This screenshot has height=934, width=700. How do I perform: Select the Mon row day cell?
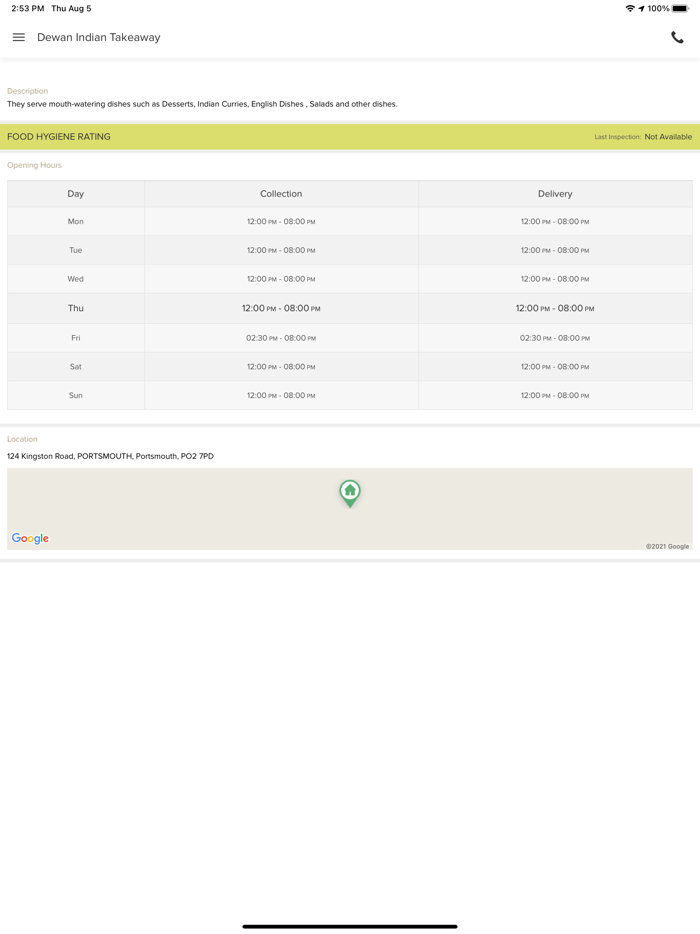[76, 221]
